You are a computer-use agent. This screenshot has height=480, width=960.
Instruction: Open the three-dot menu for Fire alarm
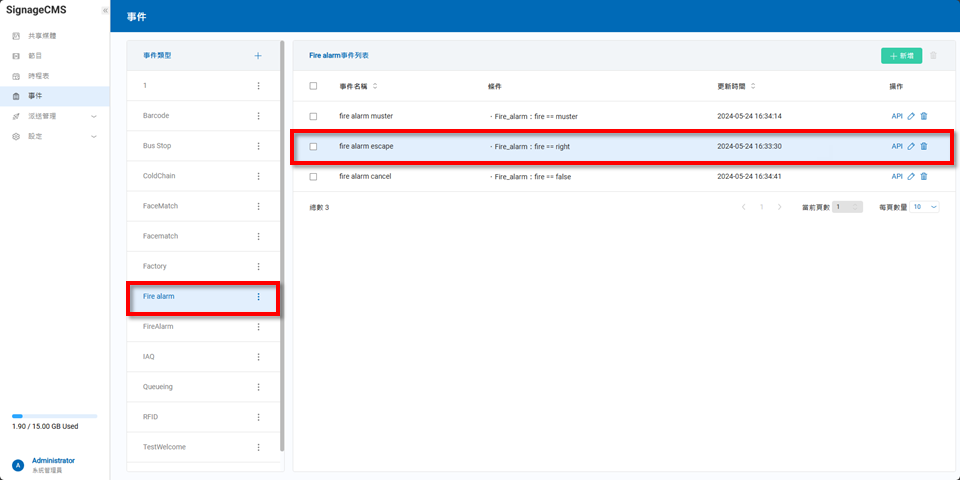(x=258, y=296)
